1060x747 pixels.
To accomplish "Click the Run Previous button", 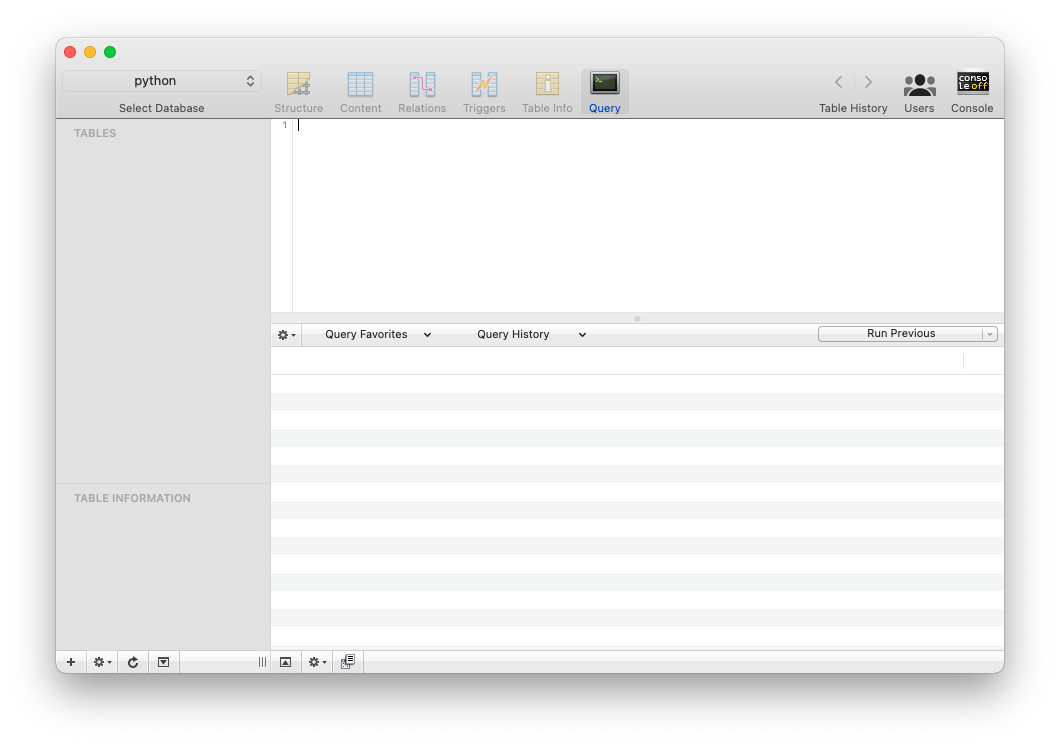I will coord(900,333).
